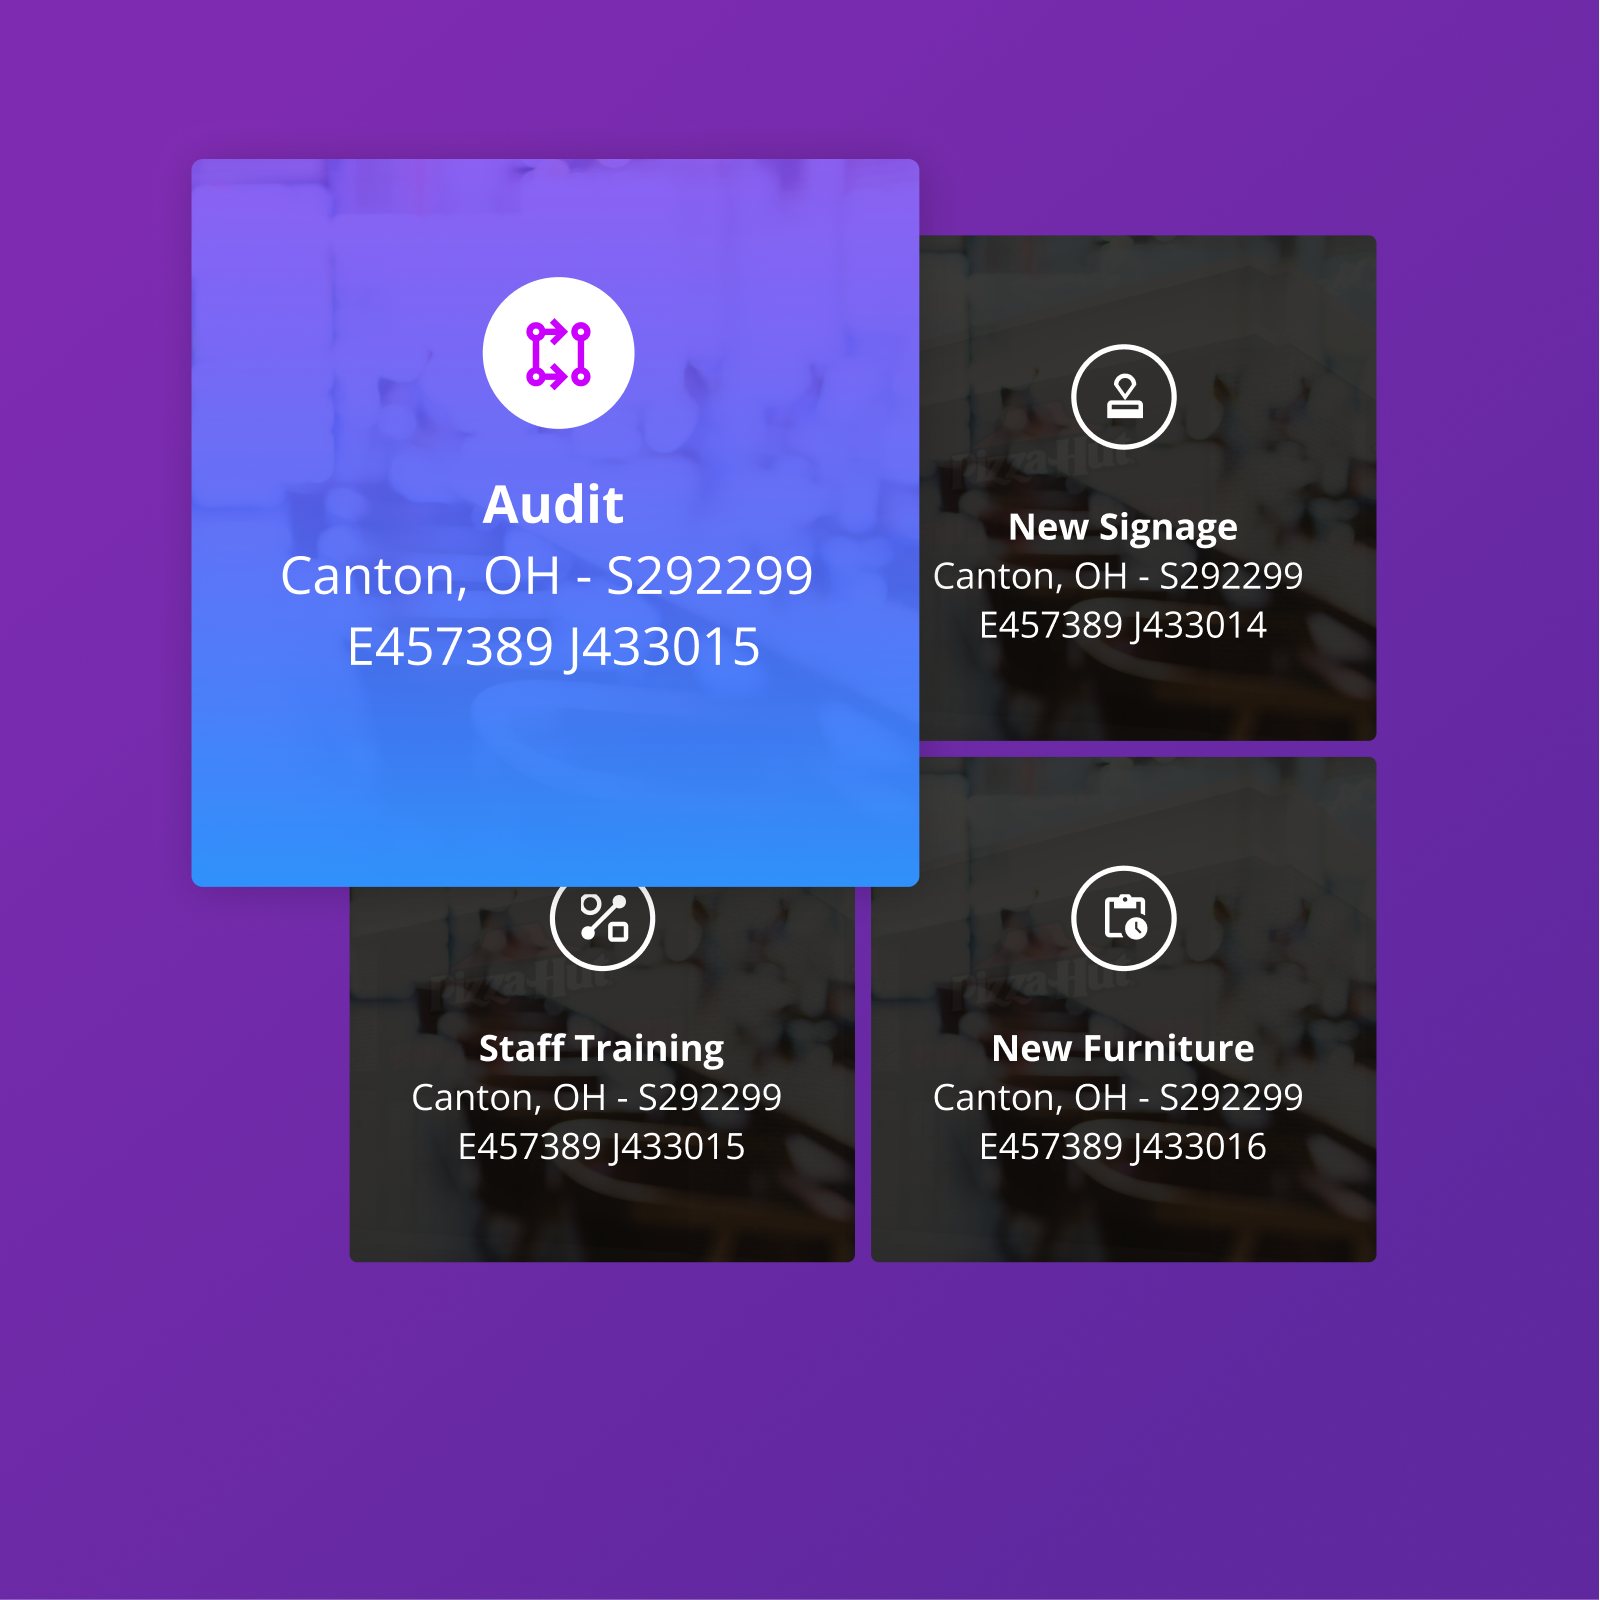Click the Audit workflow icon in white circle
This screenshot has height=1600, width=1600.
558,353
